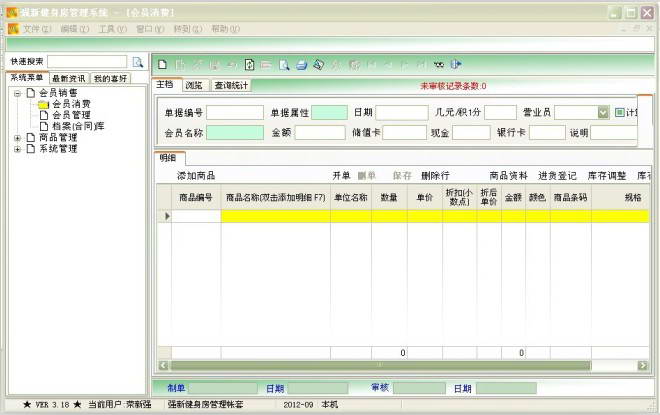Switch to the 我的喜好 tab
The image size is (660, 415).
coord(110,78)
